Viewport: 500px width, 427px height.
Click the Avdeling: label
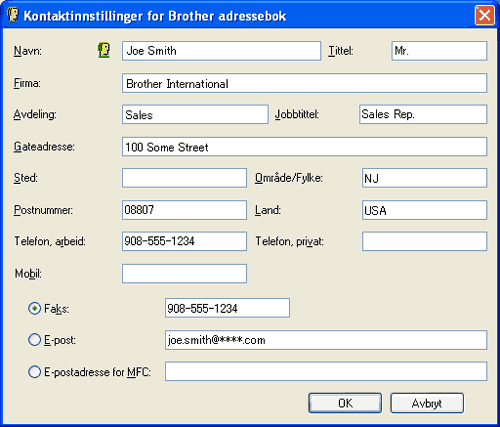click(35, 114)
